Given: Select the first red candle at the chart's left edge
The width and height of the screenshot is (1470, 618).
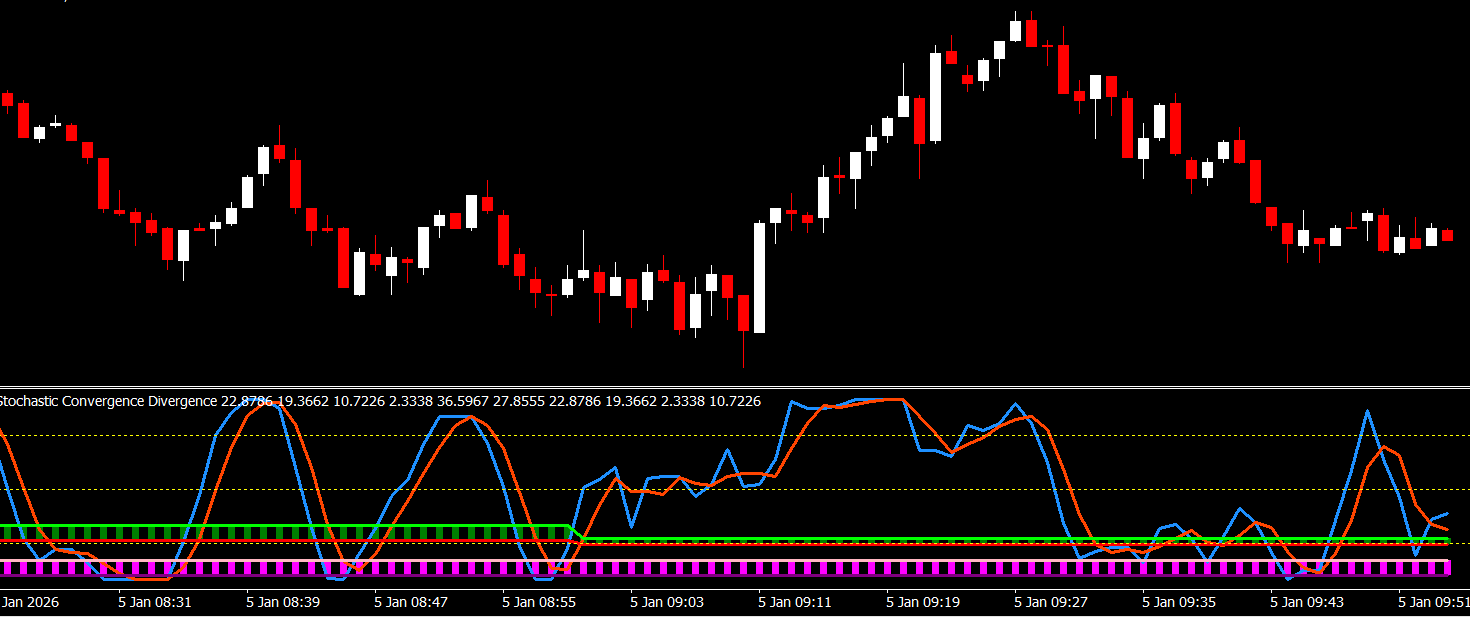Looking at the screenshot, I should tap(8, 99).
